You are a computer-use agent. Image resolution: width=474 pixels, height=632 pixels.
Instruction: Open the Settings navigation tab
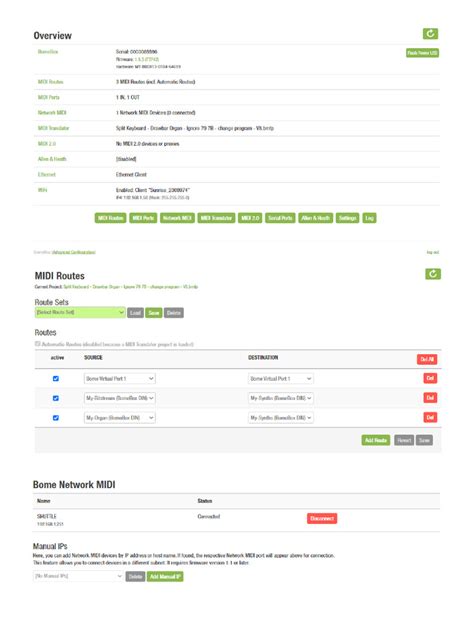coord(347,218)
